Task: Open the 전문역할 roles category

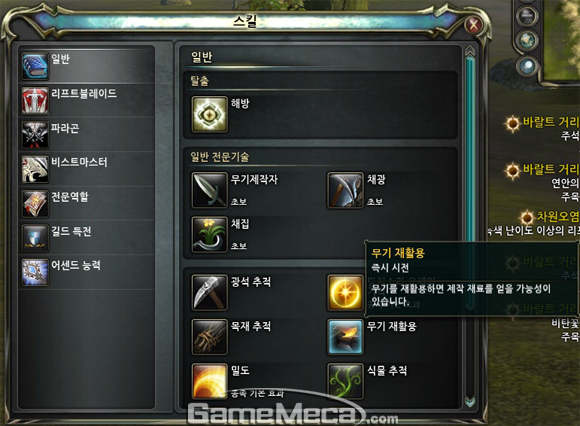Action: (87, 204)
